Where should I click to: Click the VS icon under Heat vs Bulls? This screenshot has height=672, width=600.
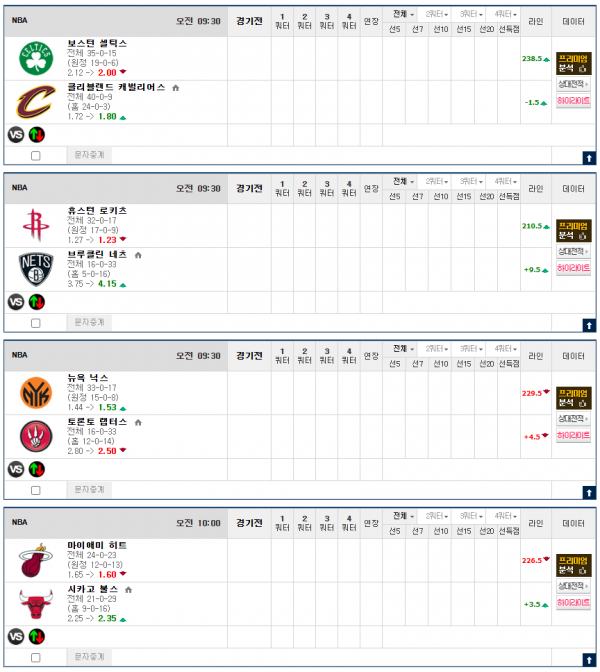(x=16, y=636)
